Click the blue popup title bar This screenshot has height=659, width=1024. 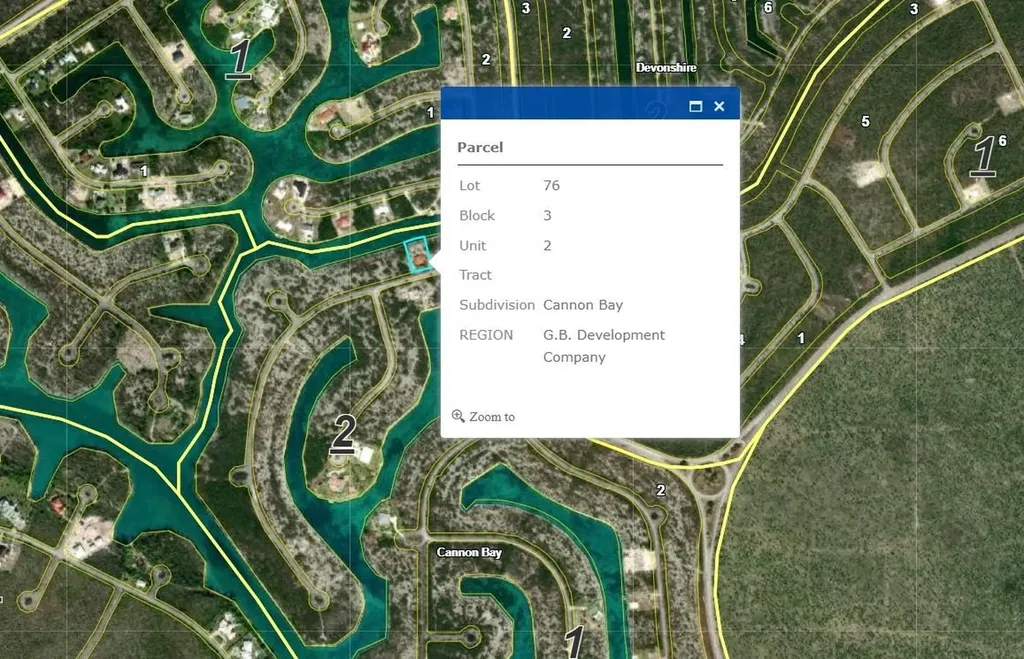(x=560, y=105)
